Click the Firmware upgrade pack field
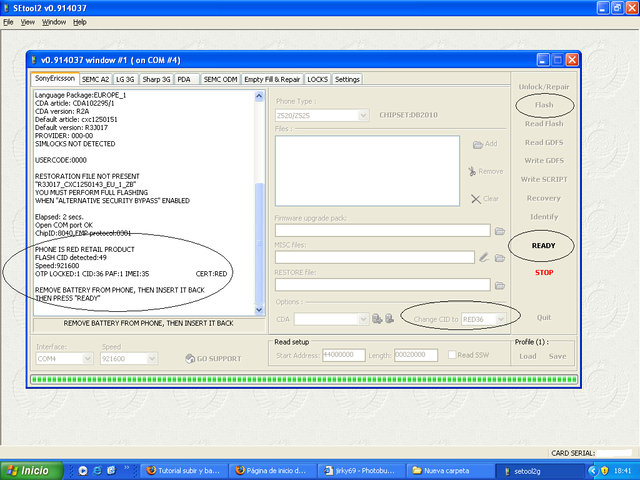Image resolution: width=640 pixels, height=480 pixels. click(x=382, y=231)
